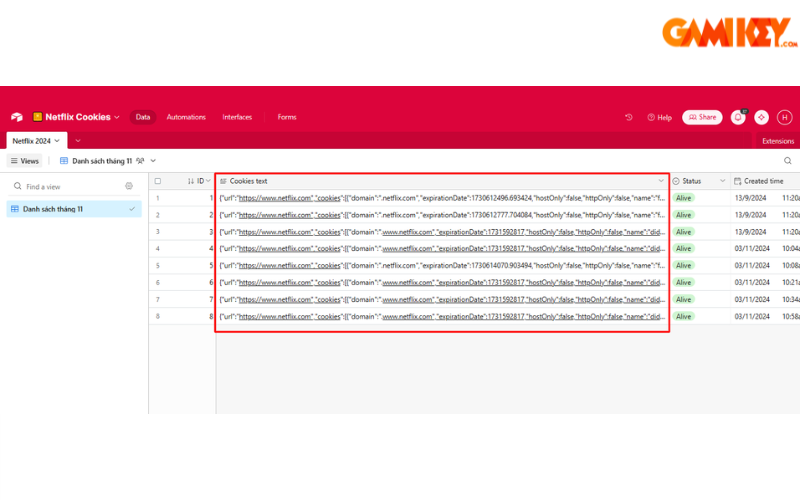This screenshot has width=800, height=500.
Task: Click the Find a view input field
Action: pos(71,187)
